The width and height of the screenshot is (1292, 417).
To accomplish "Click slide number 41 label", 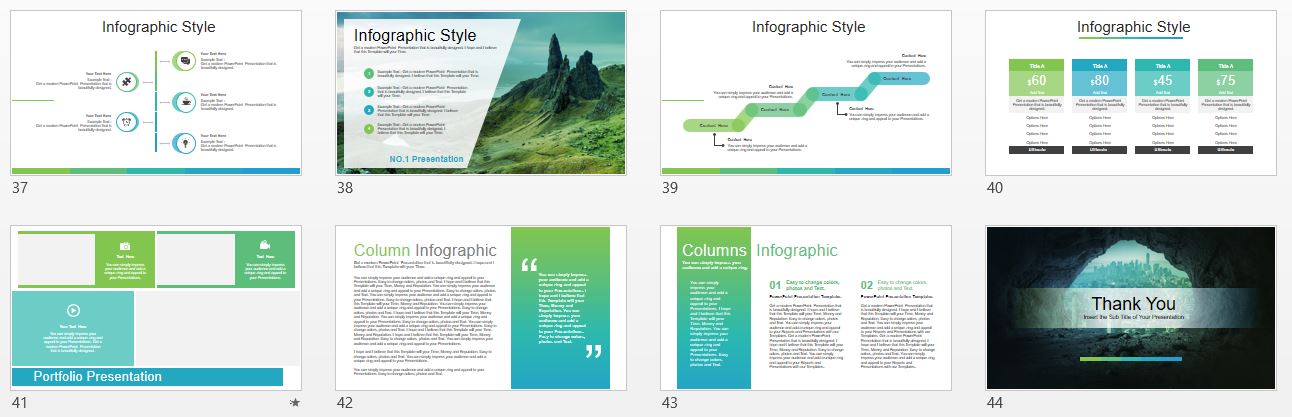I will (20, 403).
